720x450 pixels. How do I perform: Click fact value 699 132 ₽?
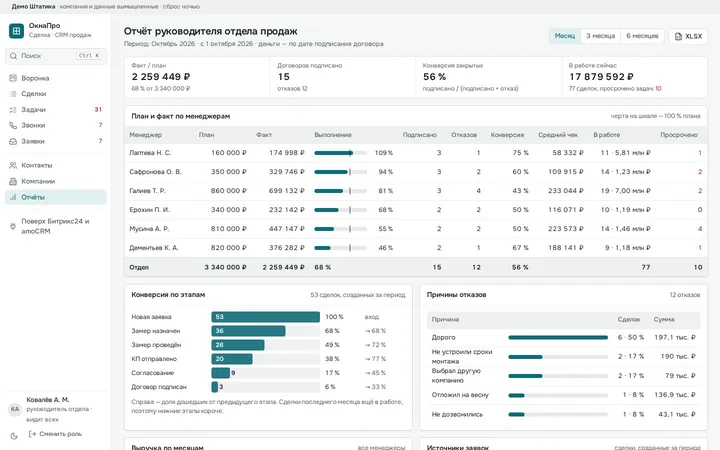pyautogui.click(x=287, y=191)
